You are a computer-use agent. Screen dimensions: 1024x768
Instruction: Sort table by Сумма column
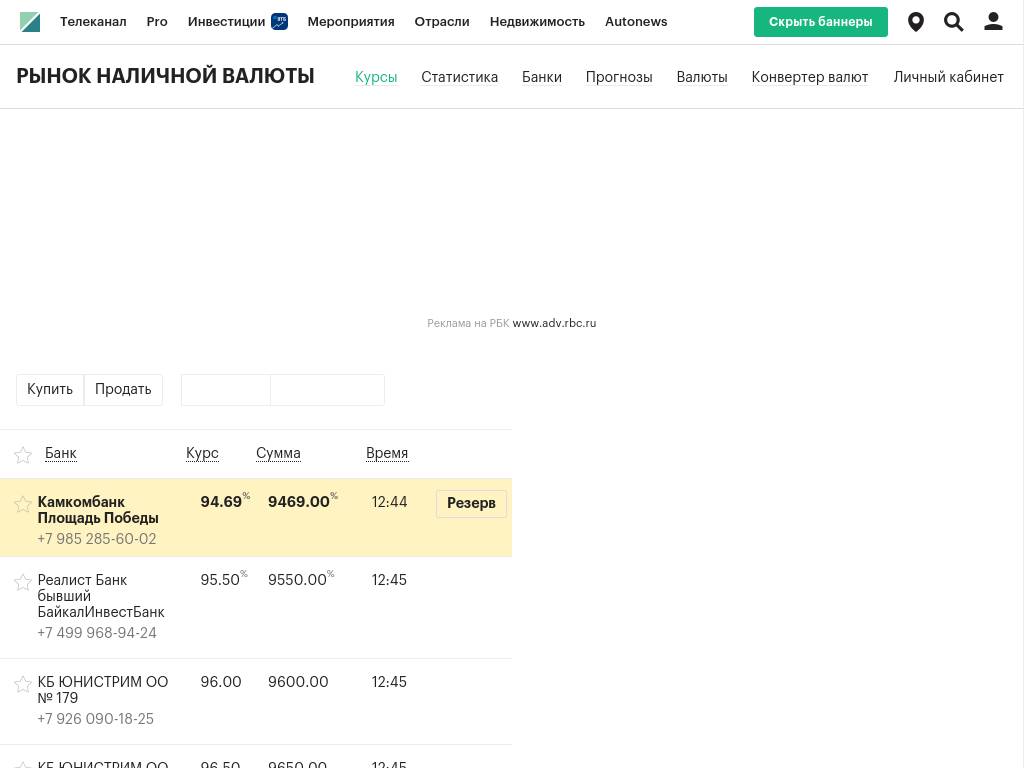tap(278, 453)
